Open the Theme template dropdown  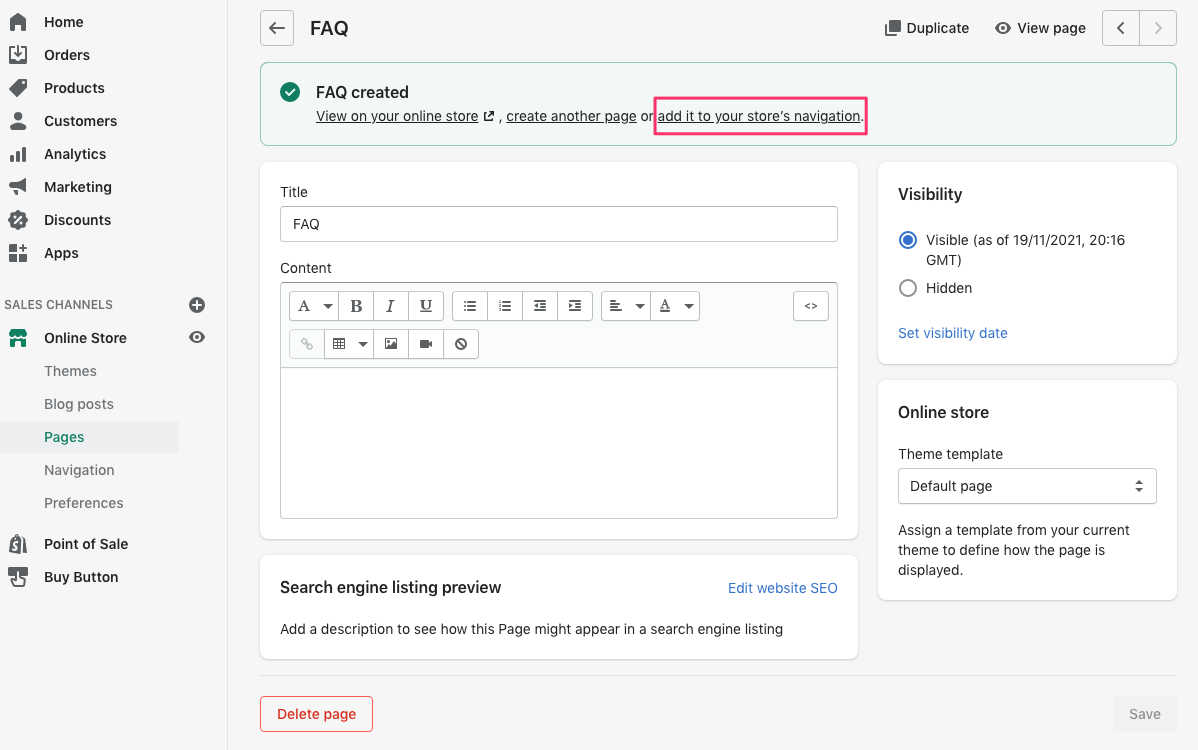[x=1027, y=486]
